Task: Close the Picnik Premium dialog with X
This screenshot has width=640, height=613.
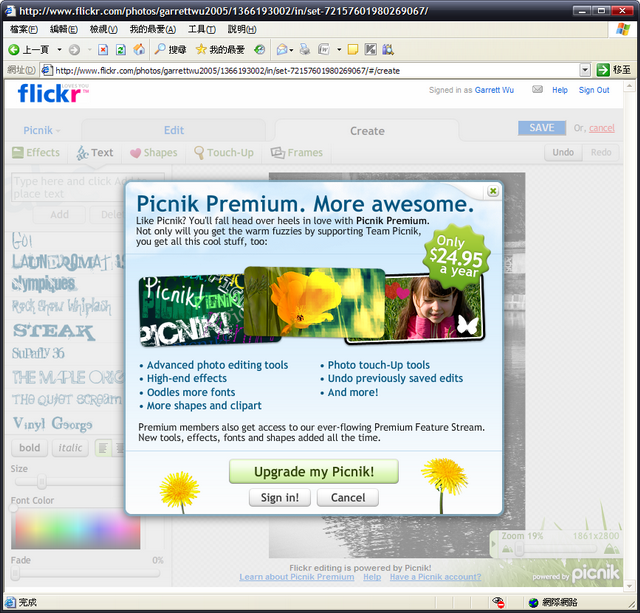Action: pyautogui.click(x=493, y=191)
